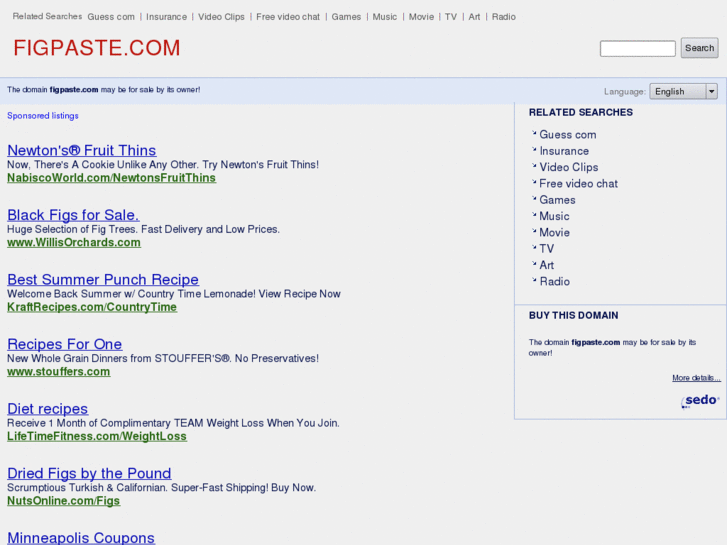Visit KraftRecipes.com/CountryTime link

click(92, 307)
